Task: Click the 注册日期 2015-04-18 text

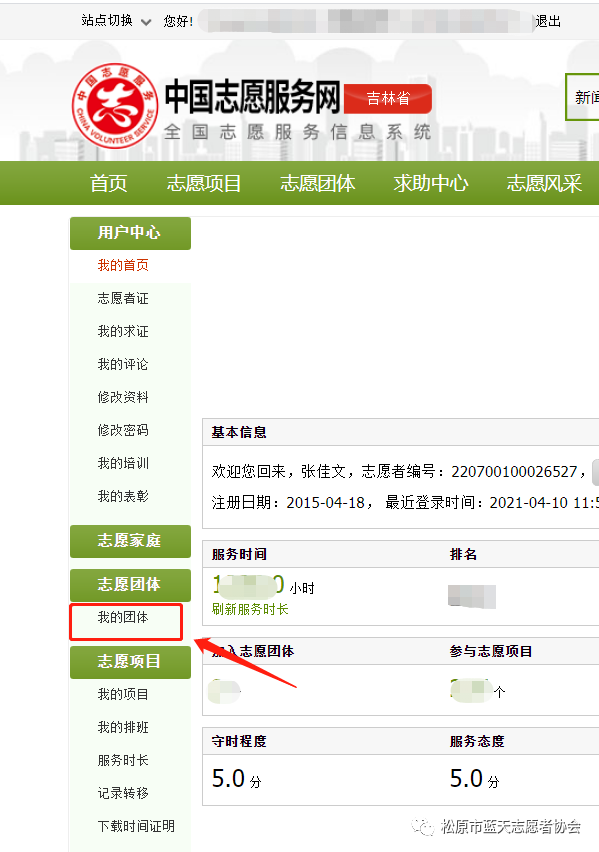Action: [288, 503]
